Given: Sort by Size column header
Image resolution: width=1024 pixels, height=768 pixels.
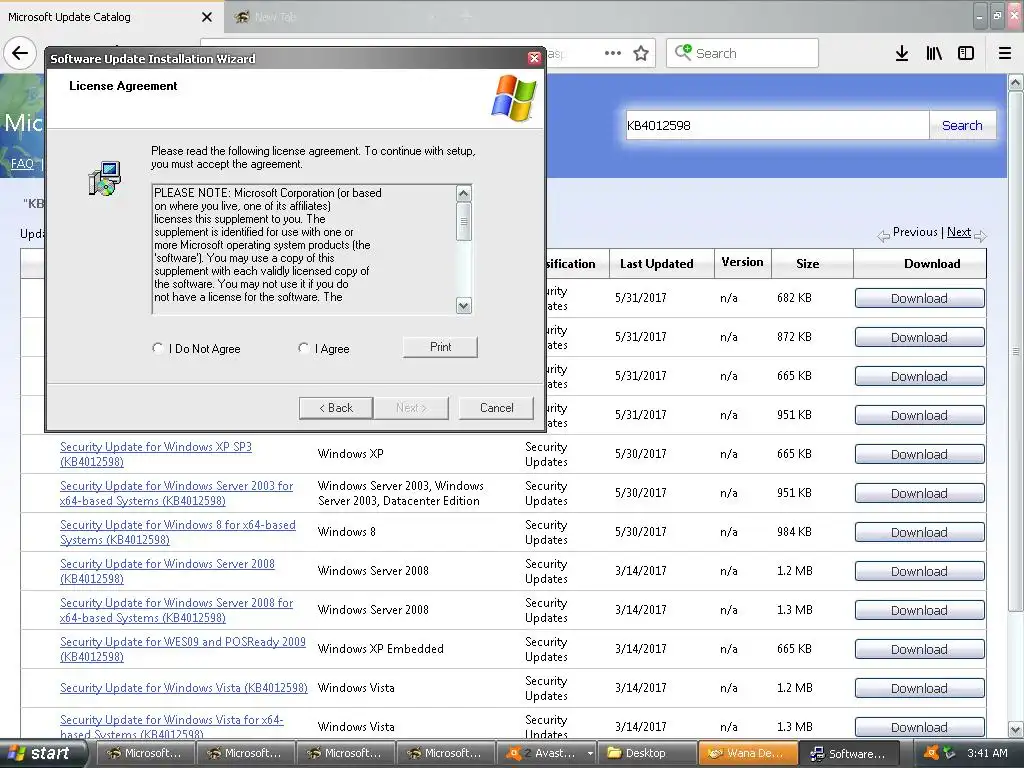Looking at the screenshot, I should tap(807, 263).
